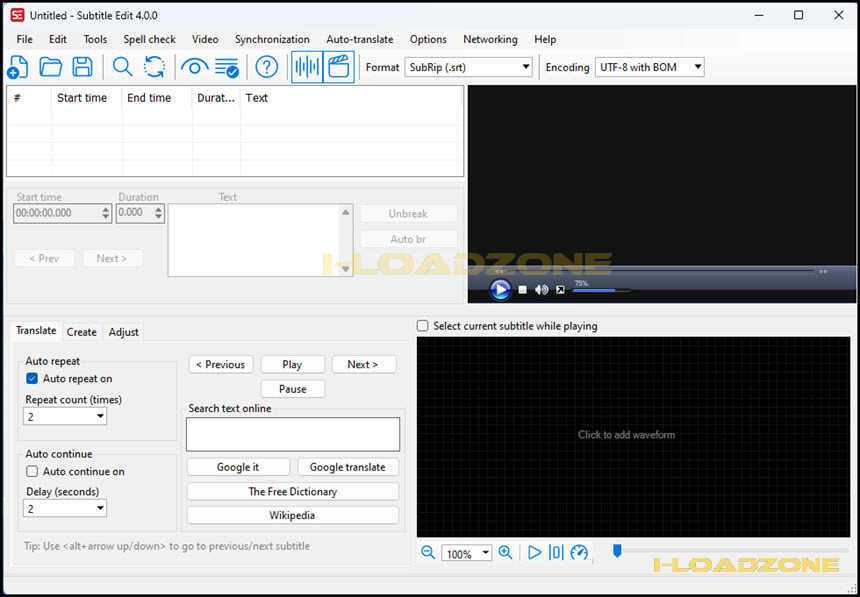Click the Play button in Translate tab
Screen dimensions: 860x597
[293, 364]
